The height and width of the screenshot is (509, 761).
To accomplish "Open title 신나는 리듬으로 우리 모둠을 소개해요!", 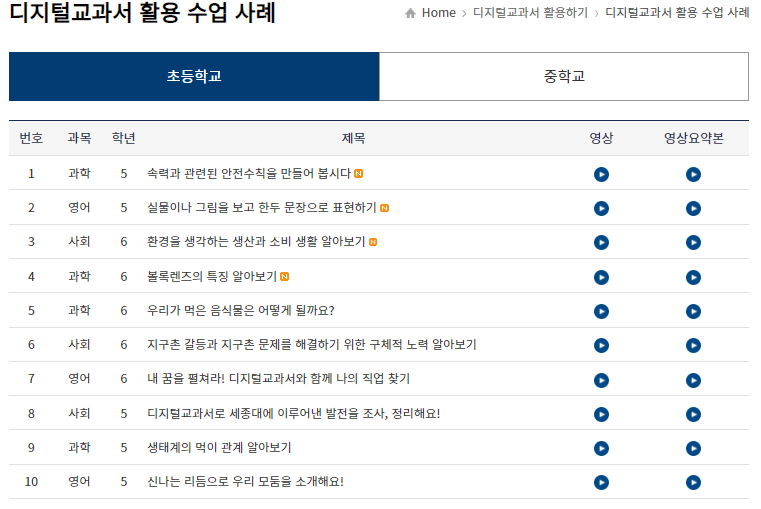I will [245, 481].
